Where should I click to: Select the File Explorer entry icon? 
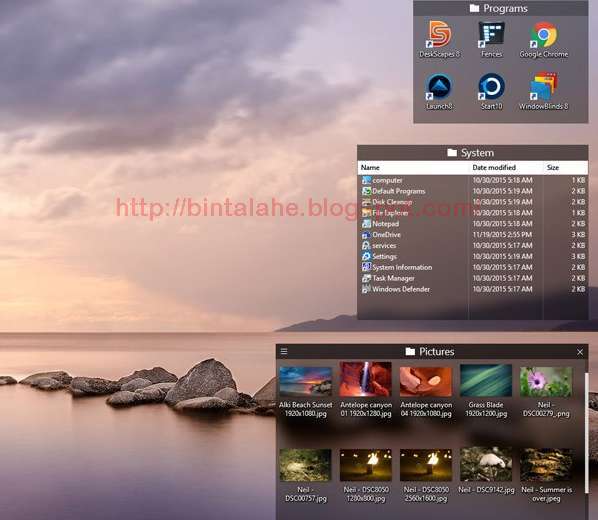click(x=366, y=213)
